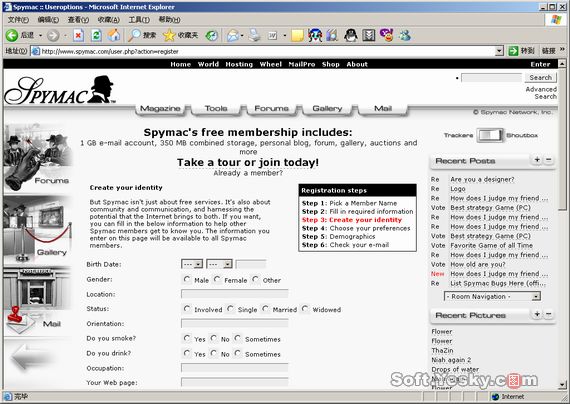
Task: Click the large grey back arrow graphic
Action: [x=33, y=357]
